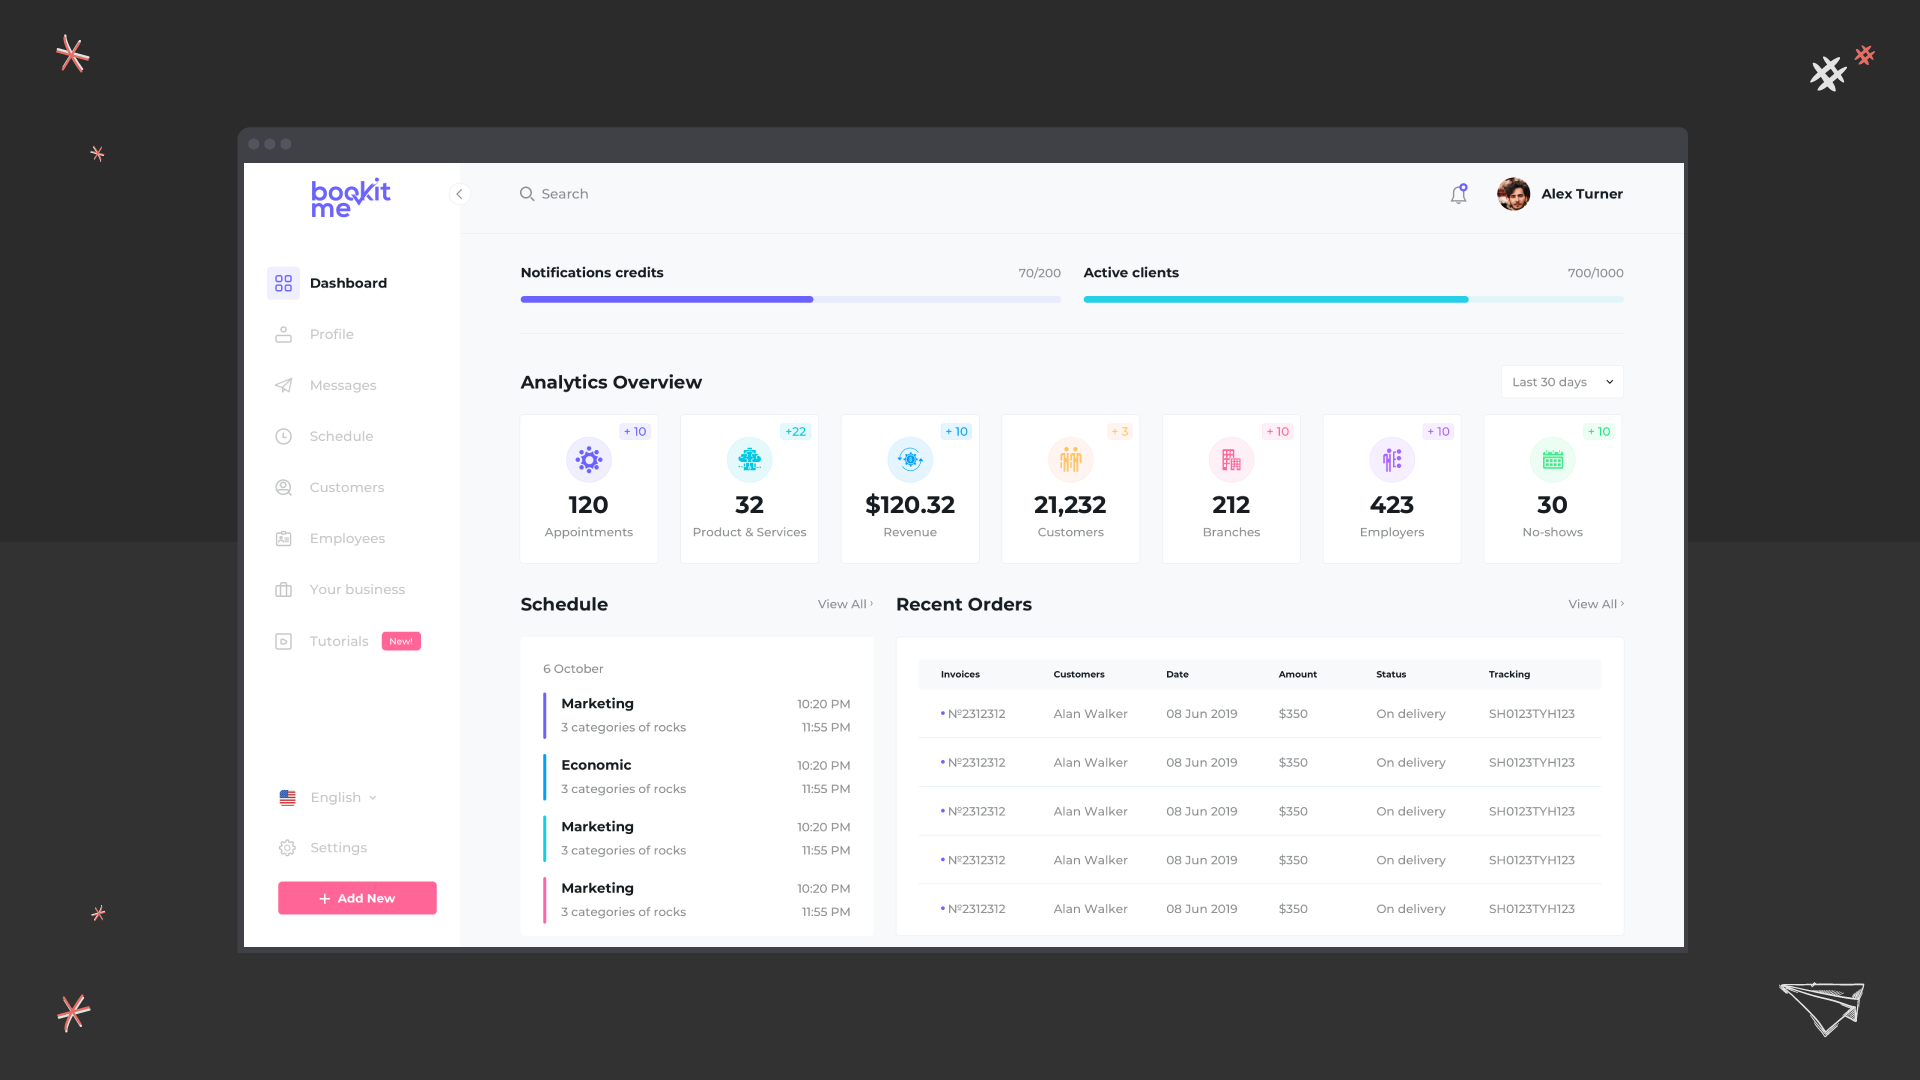This screenshot has height=1080, width=1920.
Task: Collapse the sidebar with the chevron arrow
Action: (x=460, y=194)
